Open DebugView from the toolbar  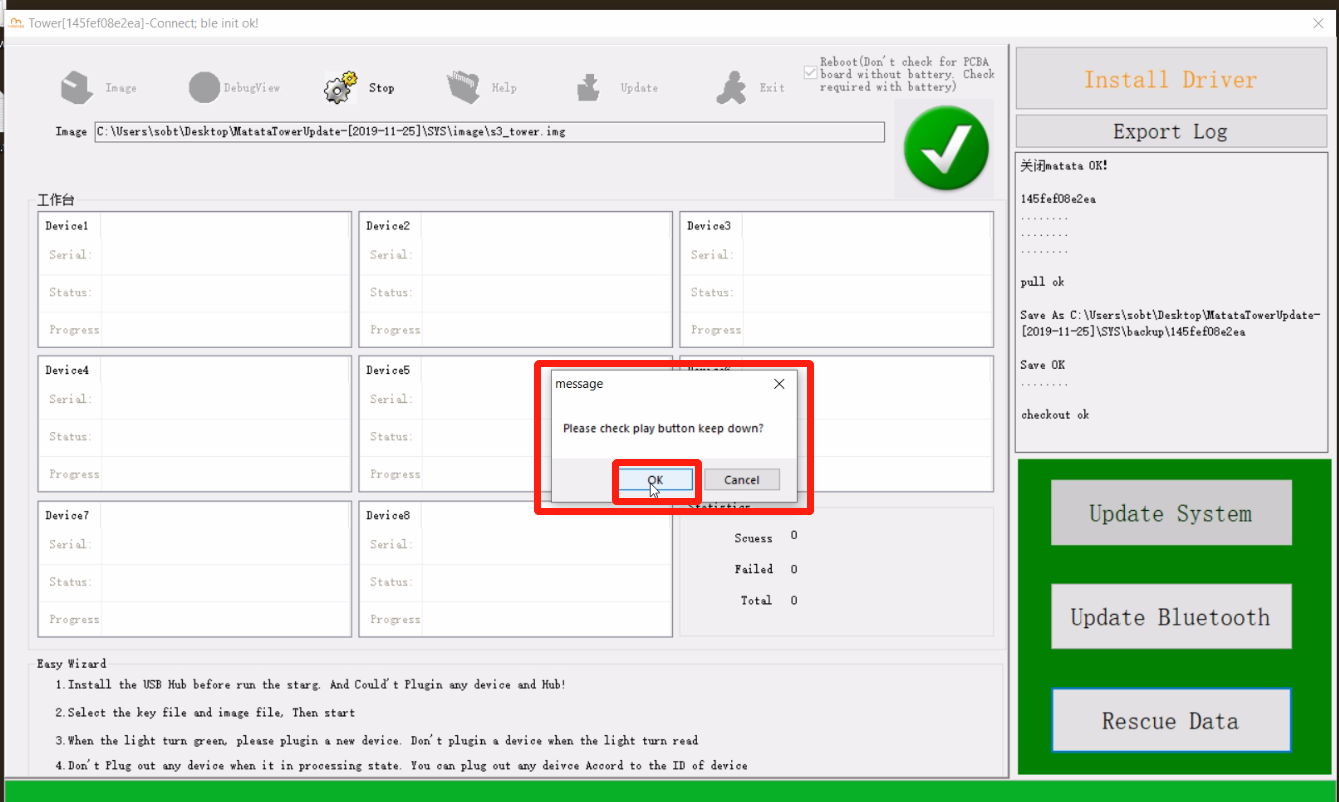204,88
